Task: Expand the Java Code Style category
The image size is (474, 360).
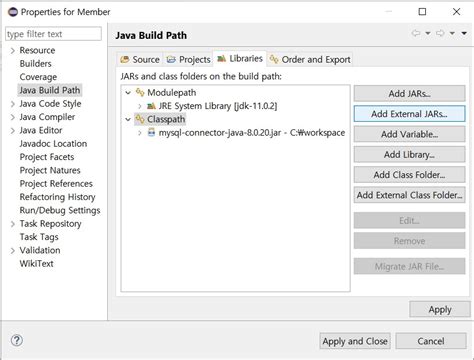Action: [13, 104]
